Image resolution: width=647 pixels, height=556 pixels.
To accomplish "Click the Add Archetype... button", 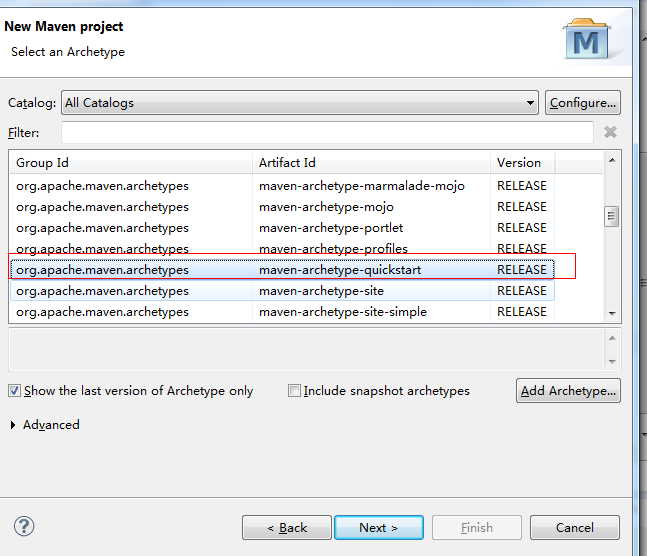I will pos(568,390).
